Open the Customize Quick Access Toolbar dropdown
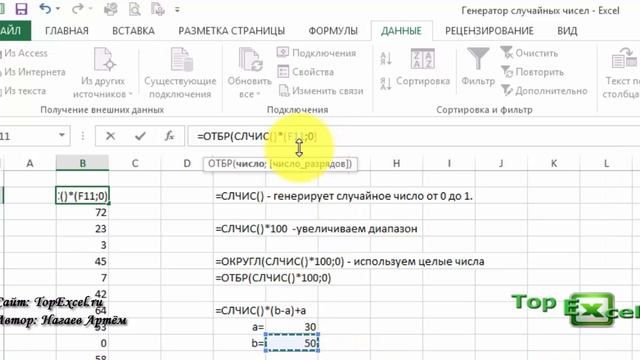 click(x=177, y=9)
